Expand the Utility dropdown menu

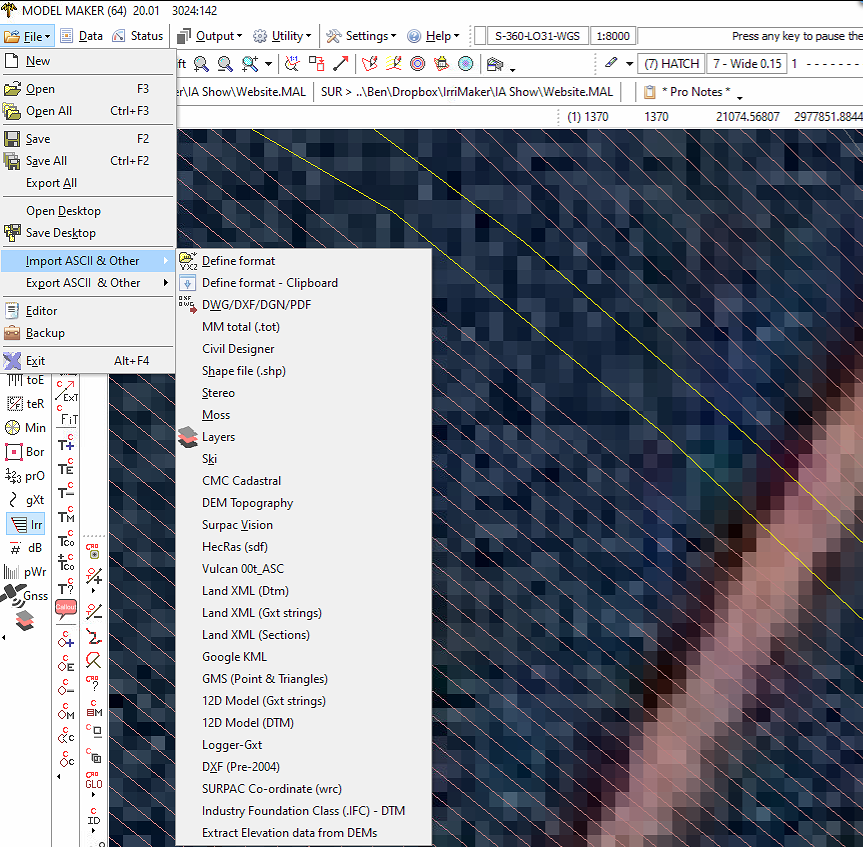point(281,36)
